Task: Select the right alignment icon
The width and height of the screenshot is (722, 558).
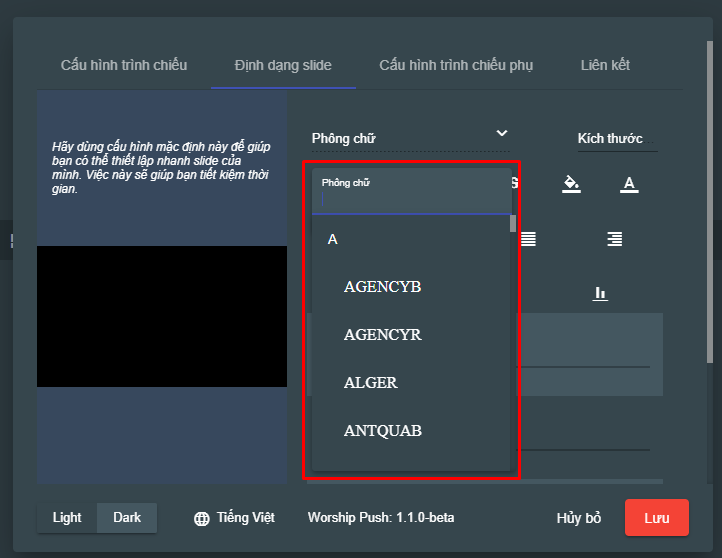Action: pyautogui.click(x=615, y=239)
